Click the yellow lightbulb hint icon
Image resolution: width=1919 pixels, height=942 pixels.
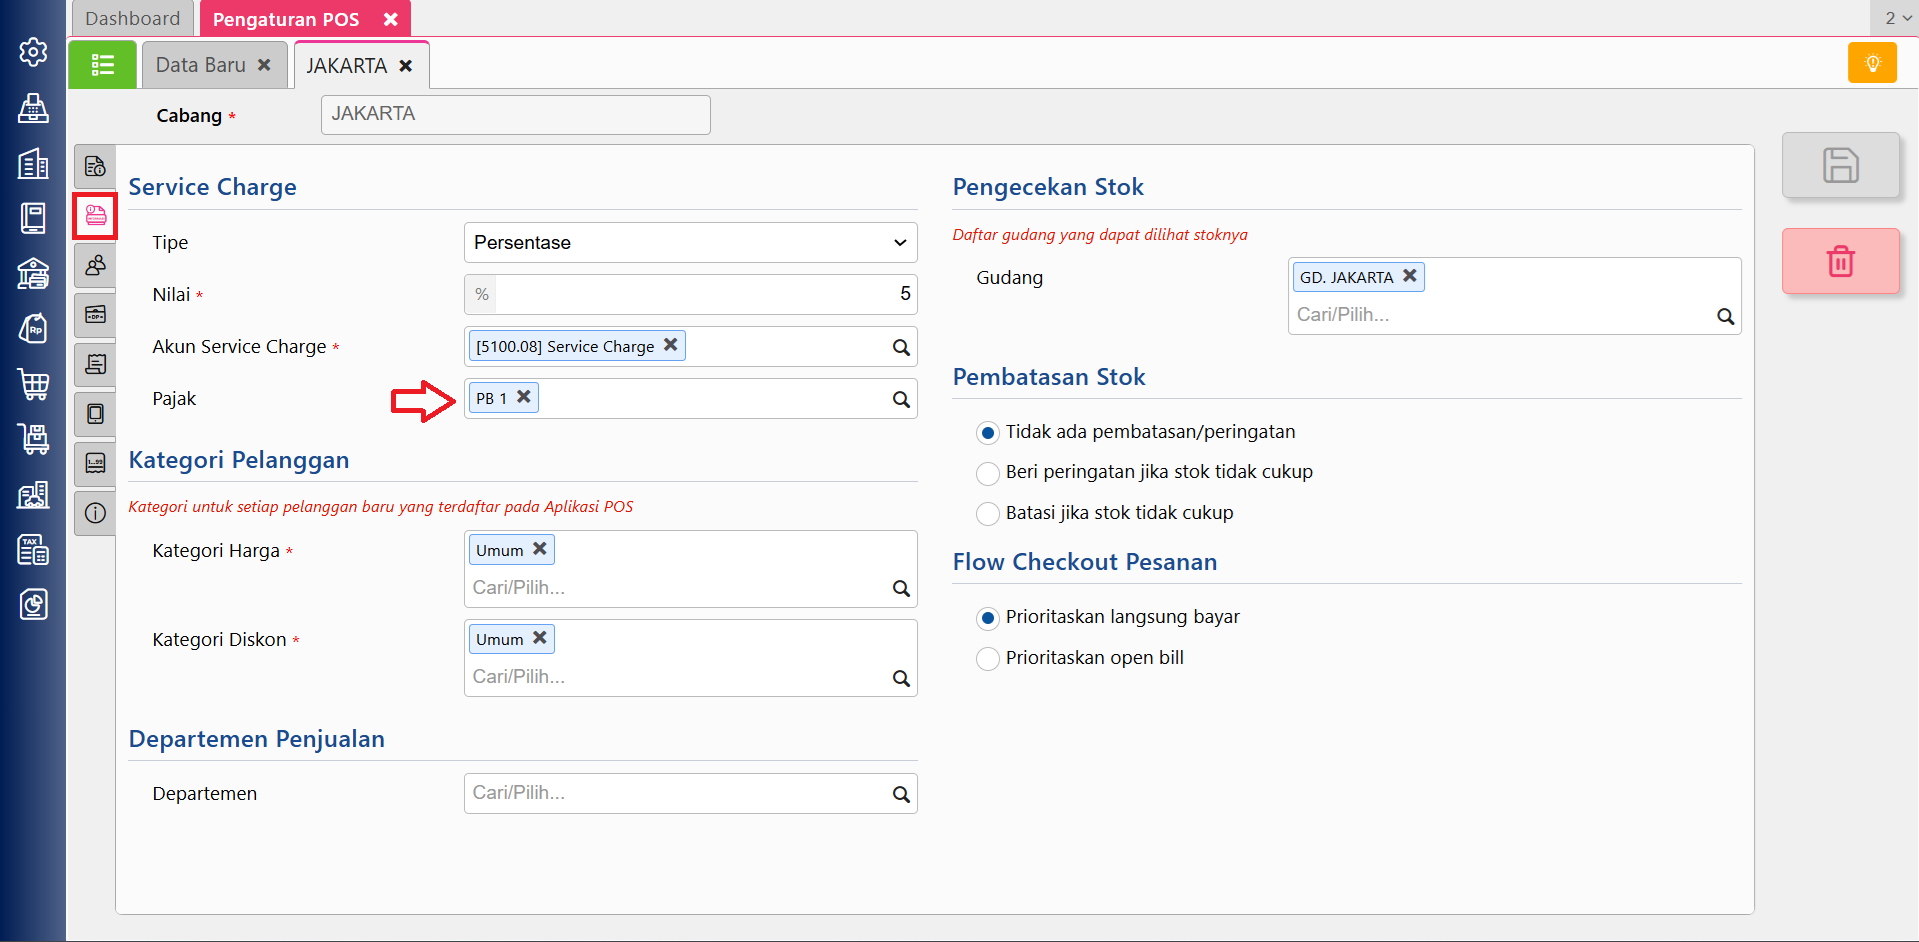click(x=1872, y=64)
